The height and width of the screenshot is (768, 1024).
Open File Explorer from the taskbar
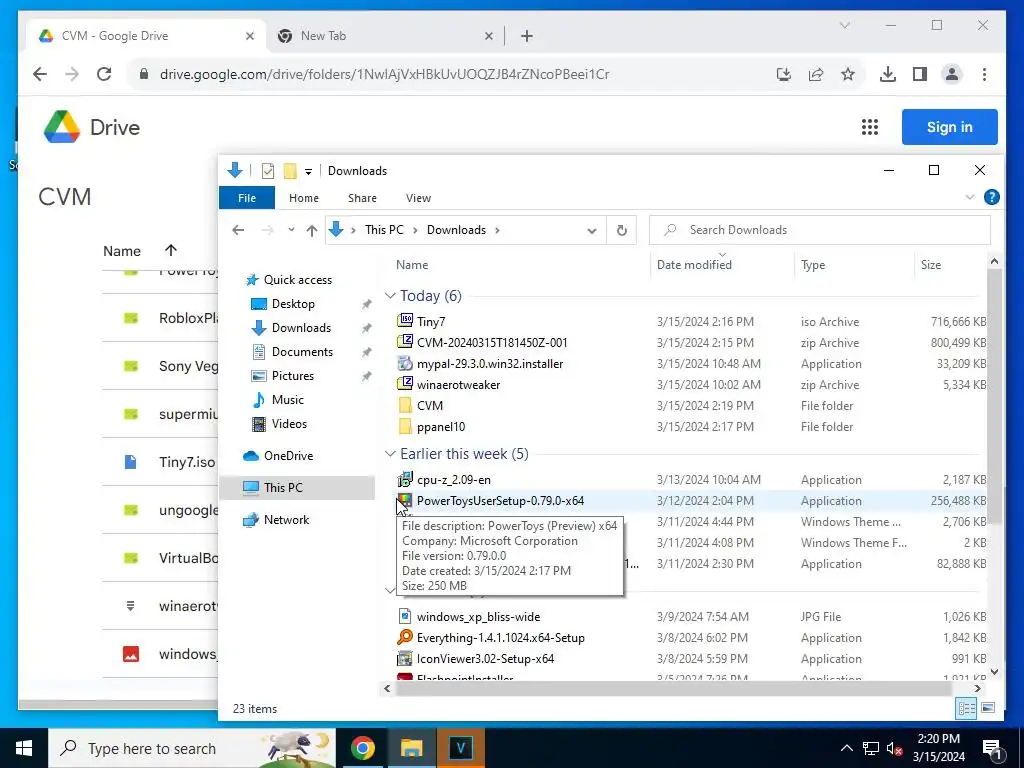[411, 748]
